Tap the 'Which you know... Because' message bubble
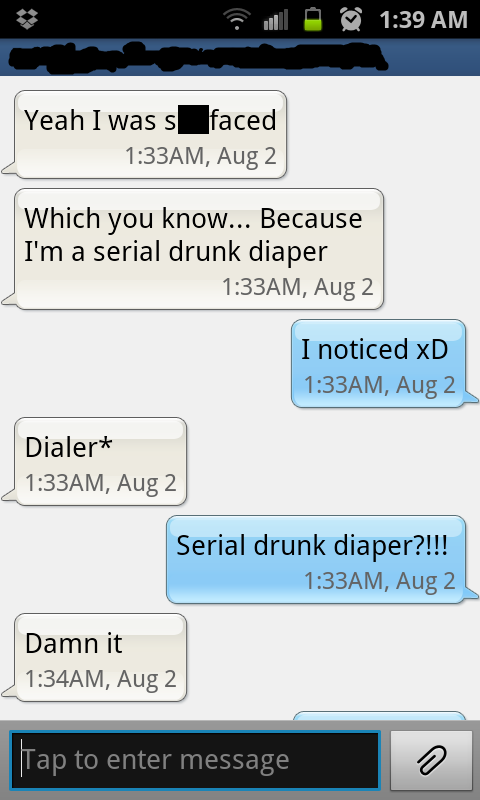 [x=198, y=248]
